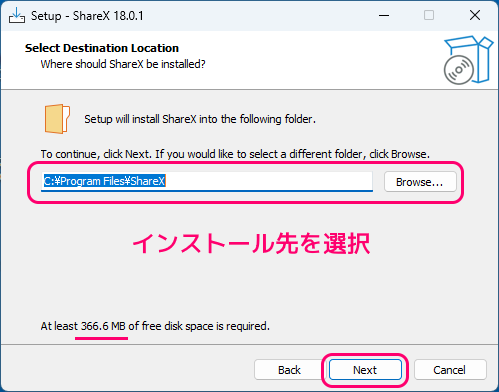The width and height of the screenshot is (499, 392).
Task: Click the disabled maximize button
Action: tap(429, 15)
